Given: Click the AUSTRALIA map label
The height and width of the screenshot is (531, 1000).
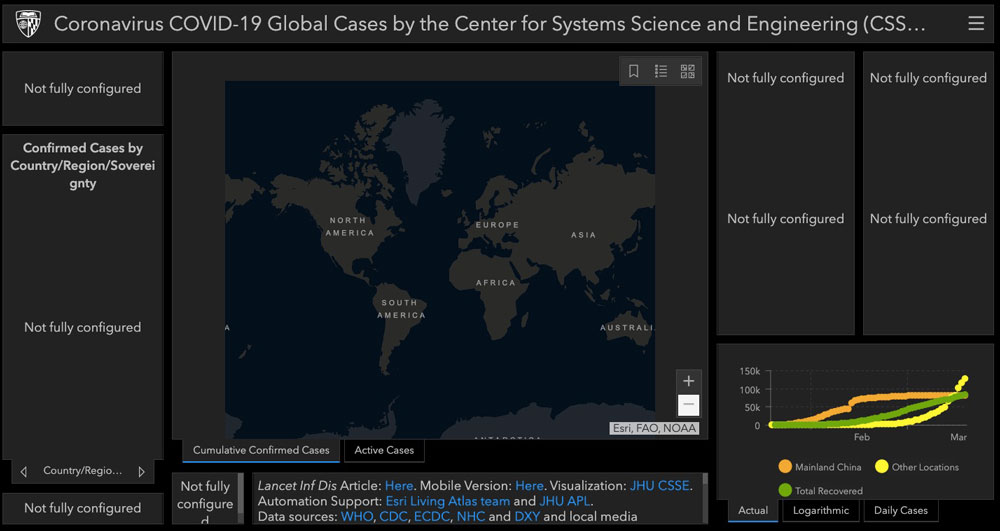Looking at the screenshot, I should click(x=628, y=328).
